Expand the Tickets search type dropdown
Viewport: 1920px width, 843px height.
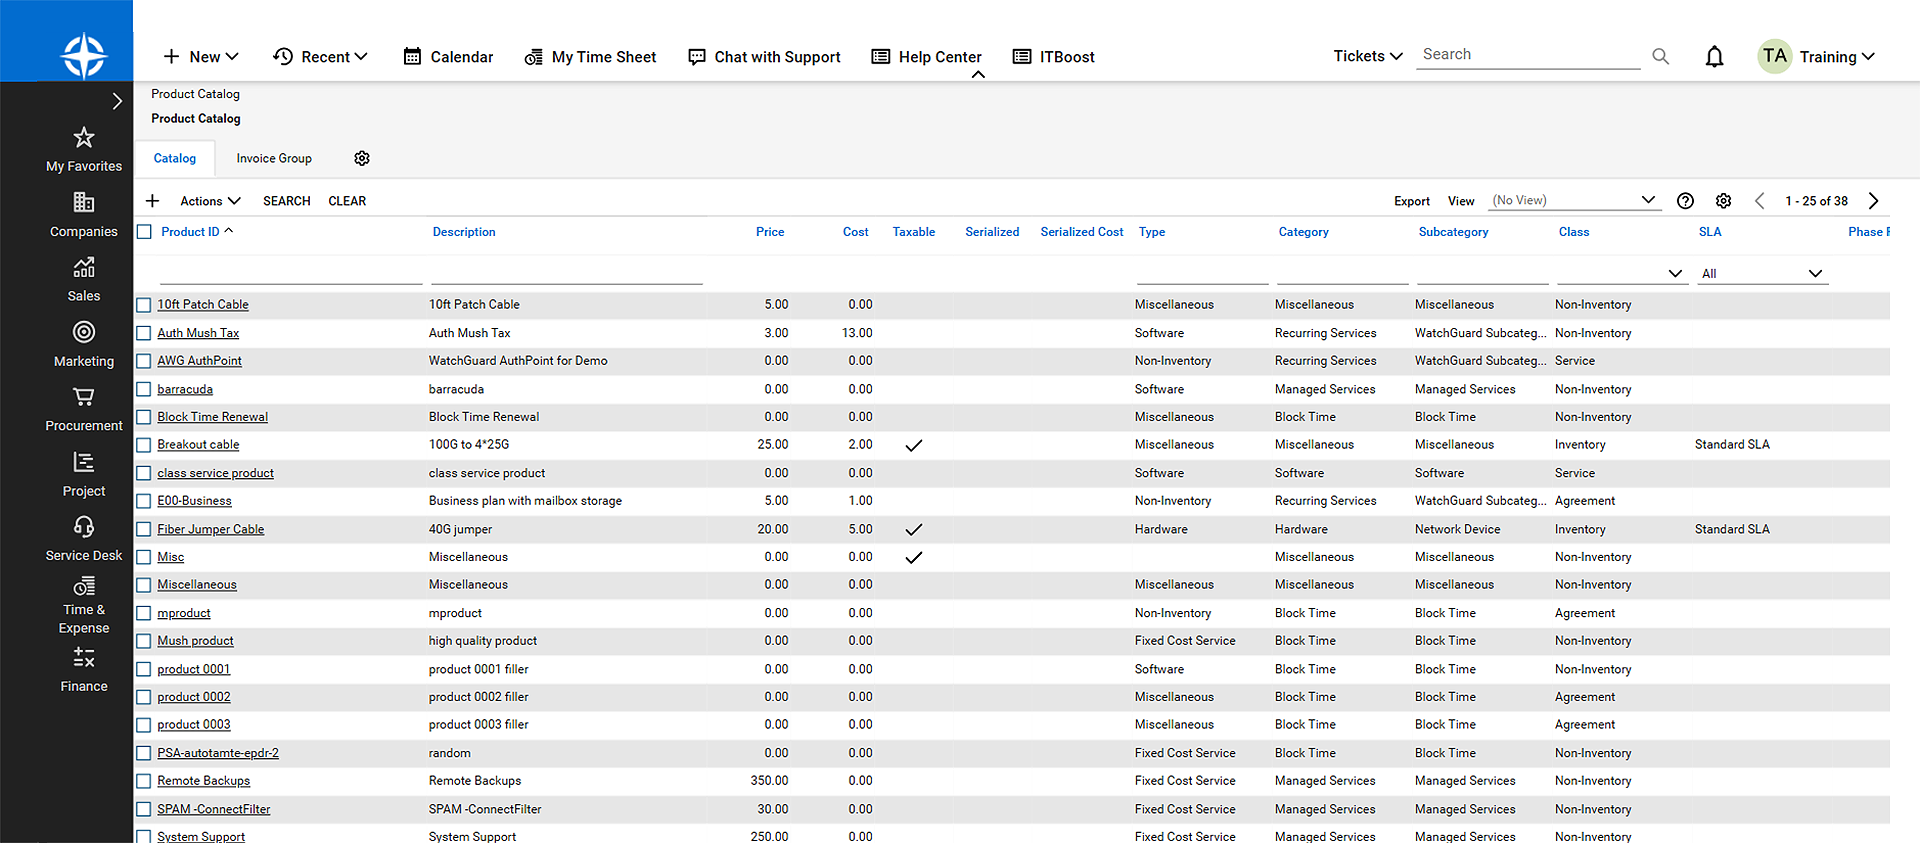pos(1367,56)
